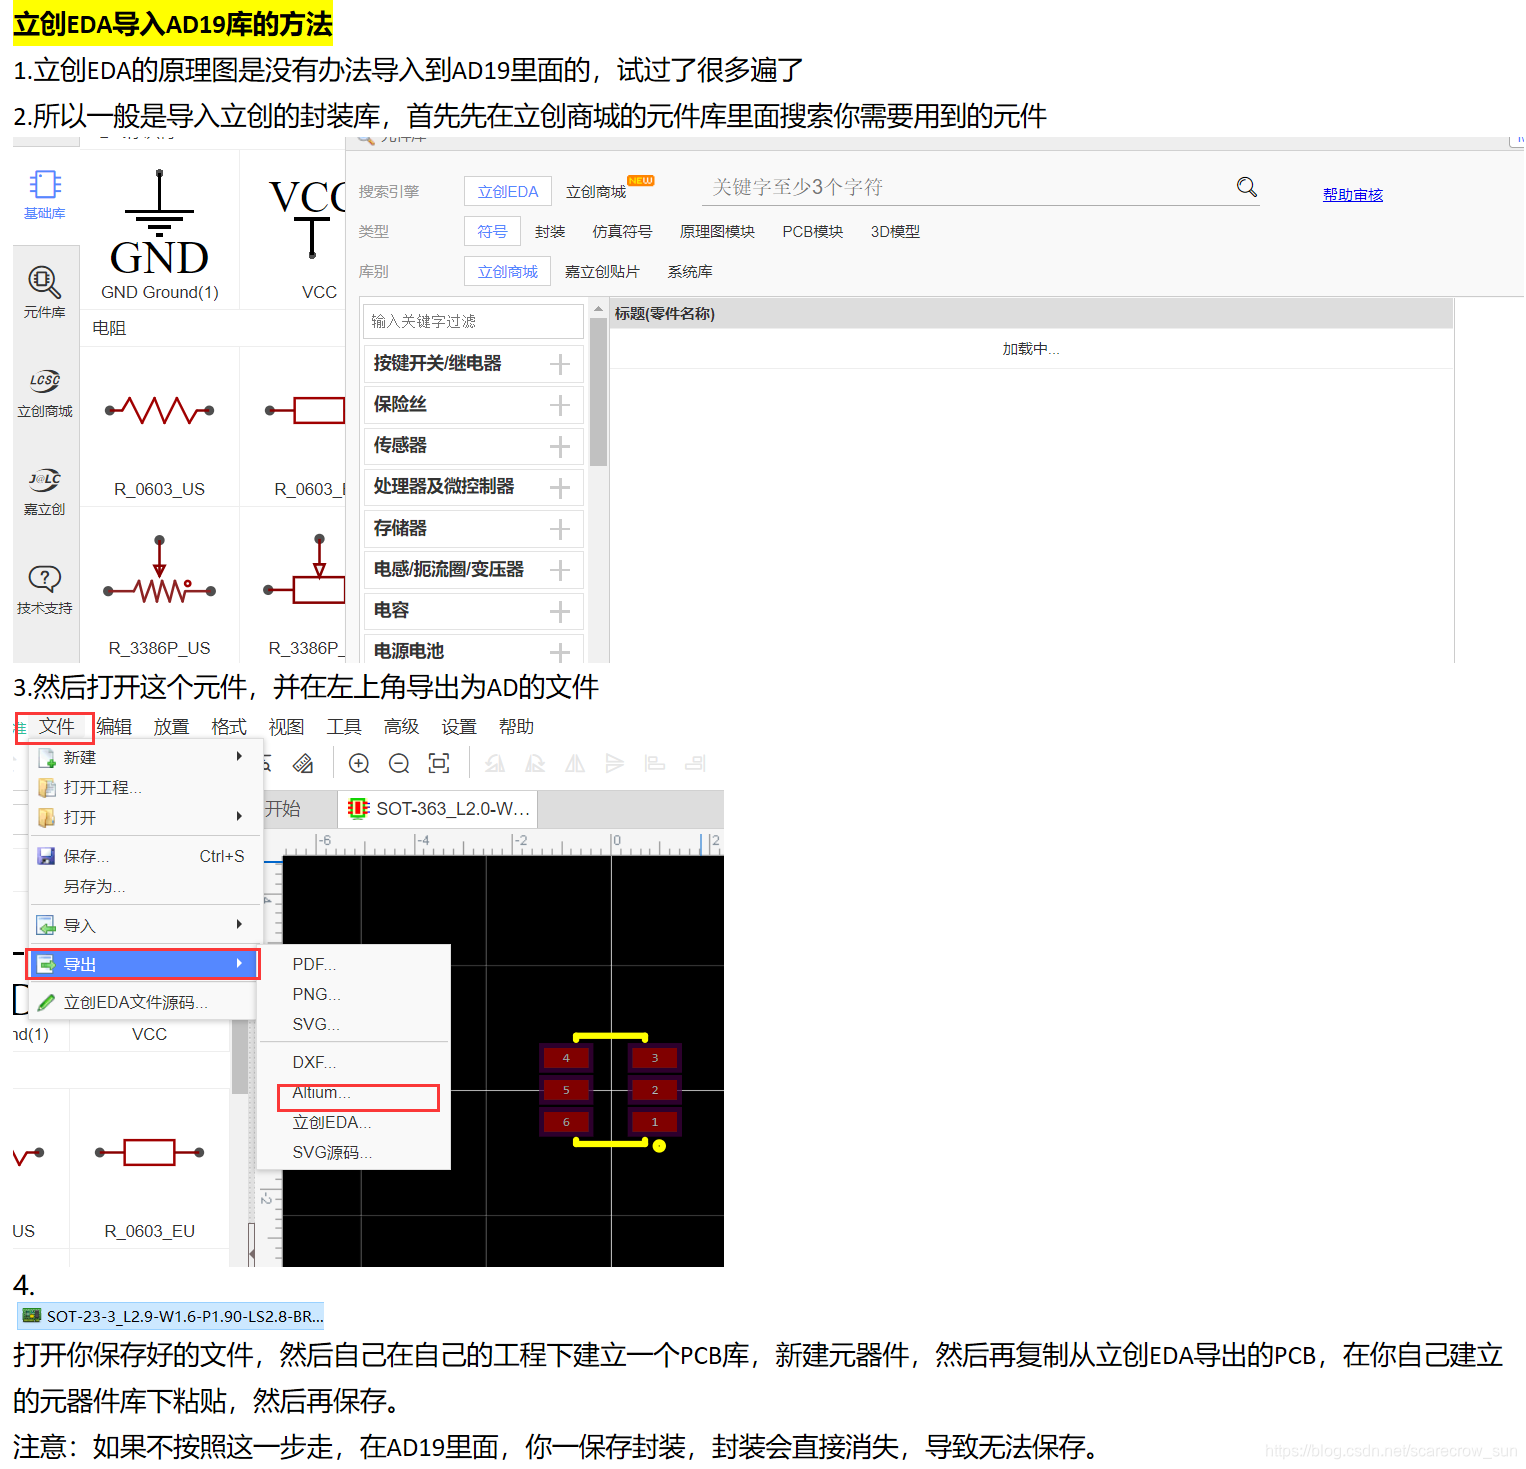Select 导出 in File menu
This screenshot has width=1526, height=1469.
[x=144, y=964]
